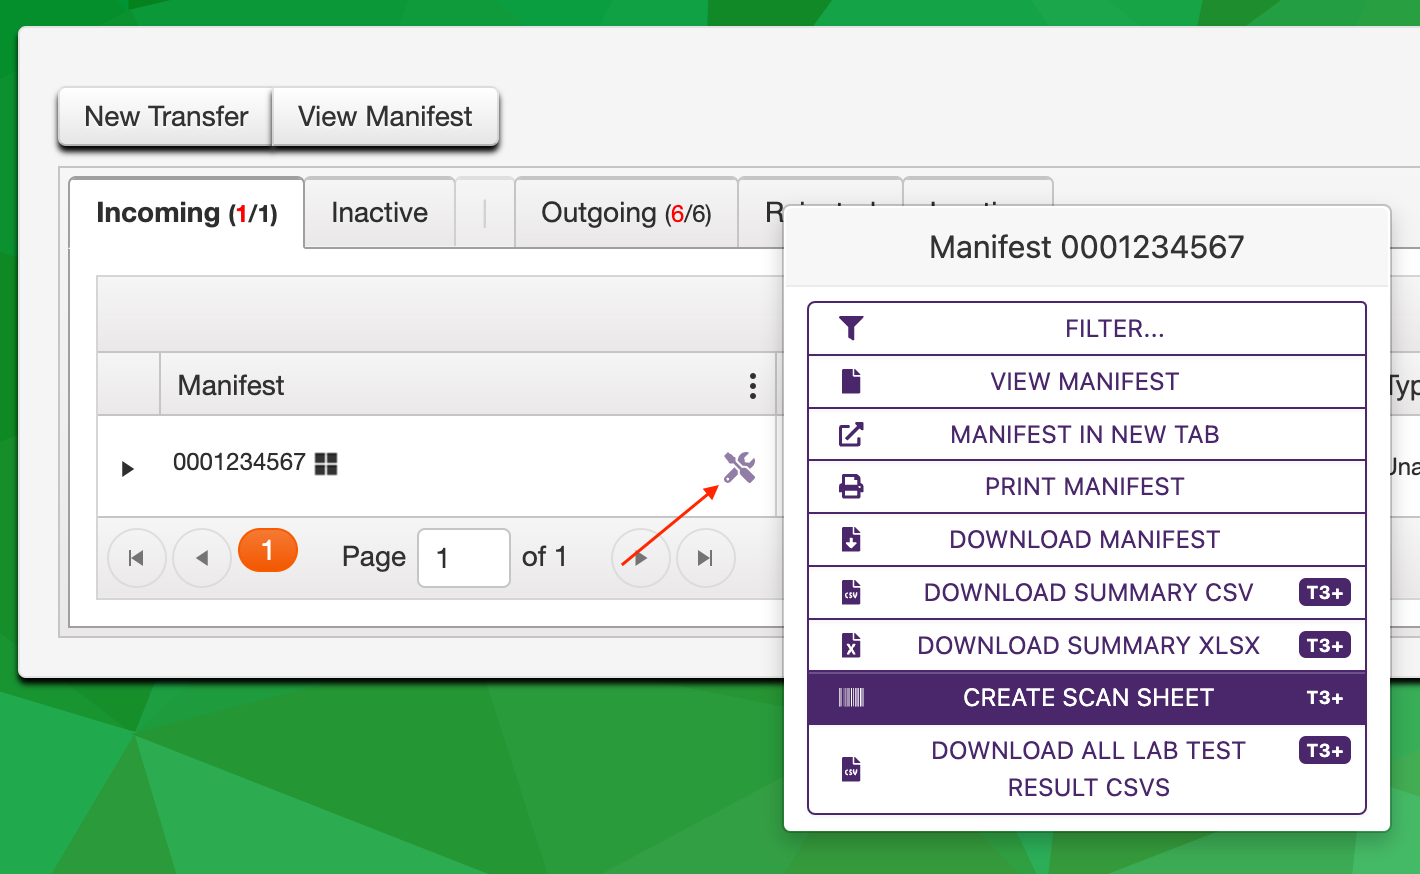This screenshot has height=874, width=1420.
Task: Open Manifest column three-dot menu
Action: point(752,386)
